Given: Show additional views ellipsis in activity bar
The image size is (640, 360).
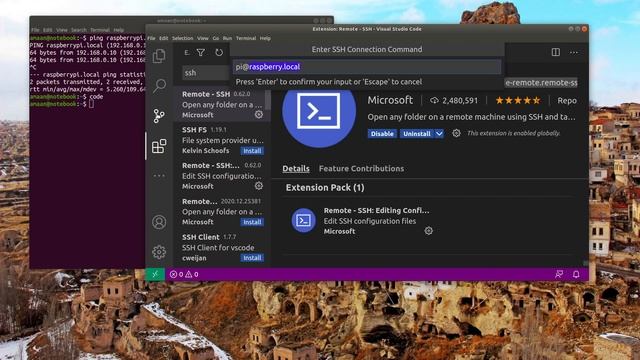Looking at the screenshot, I should [x=159, y=176].
